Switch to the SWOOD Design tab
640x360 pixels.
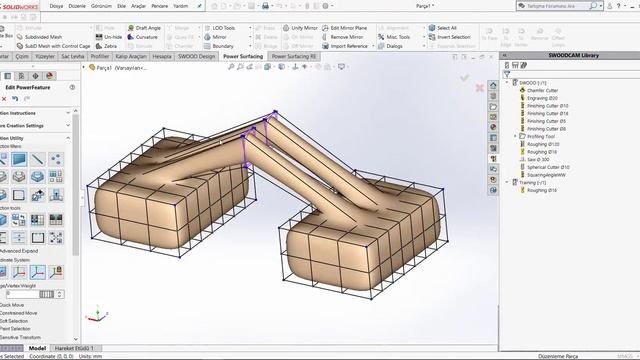[196, 56]
